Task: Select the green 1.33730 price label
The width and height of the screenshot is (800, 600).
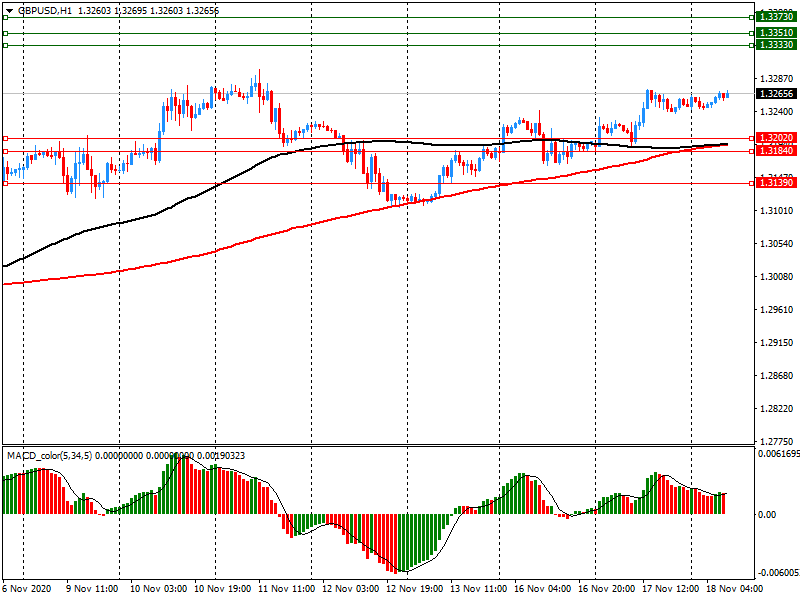Action: pos(776,17)
